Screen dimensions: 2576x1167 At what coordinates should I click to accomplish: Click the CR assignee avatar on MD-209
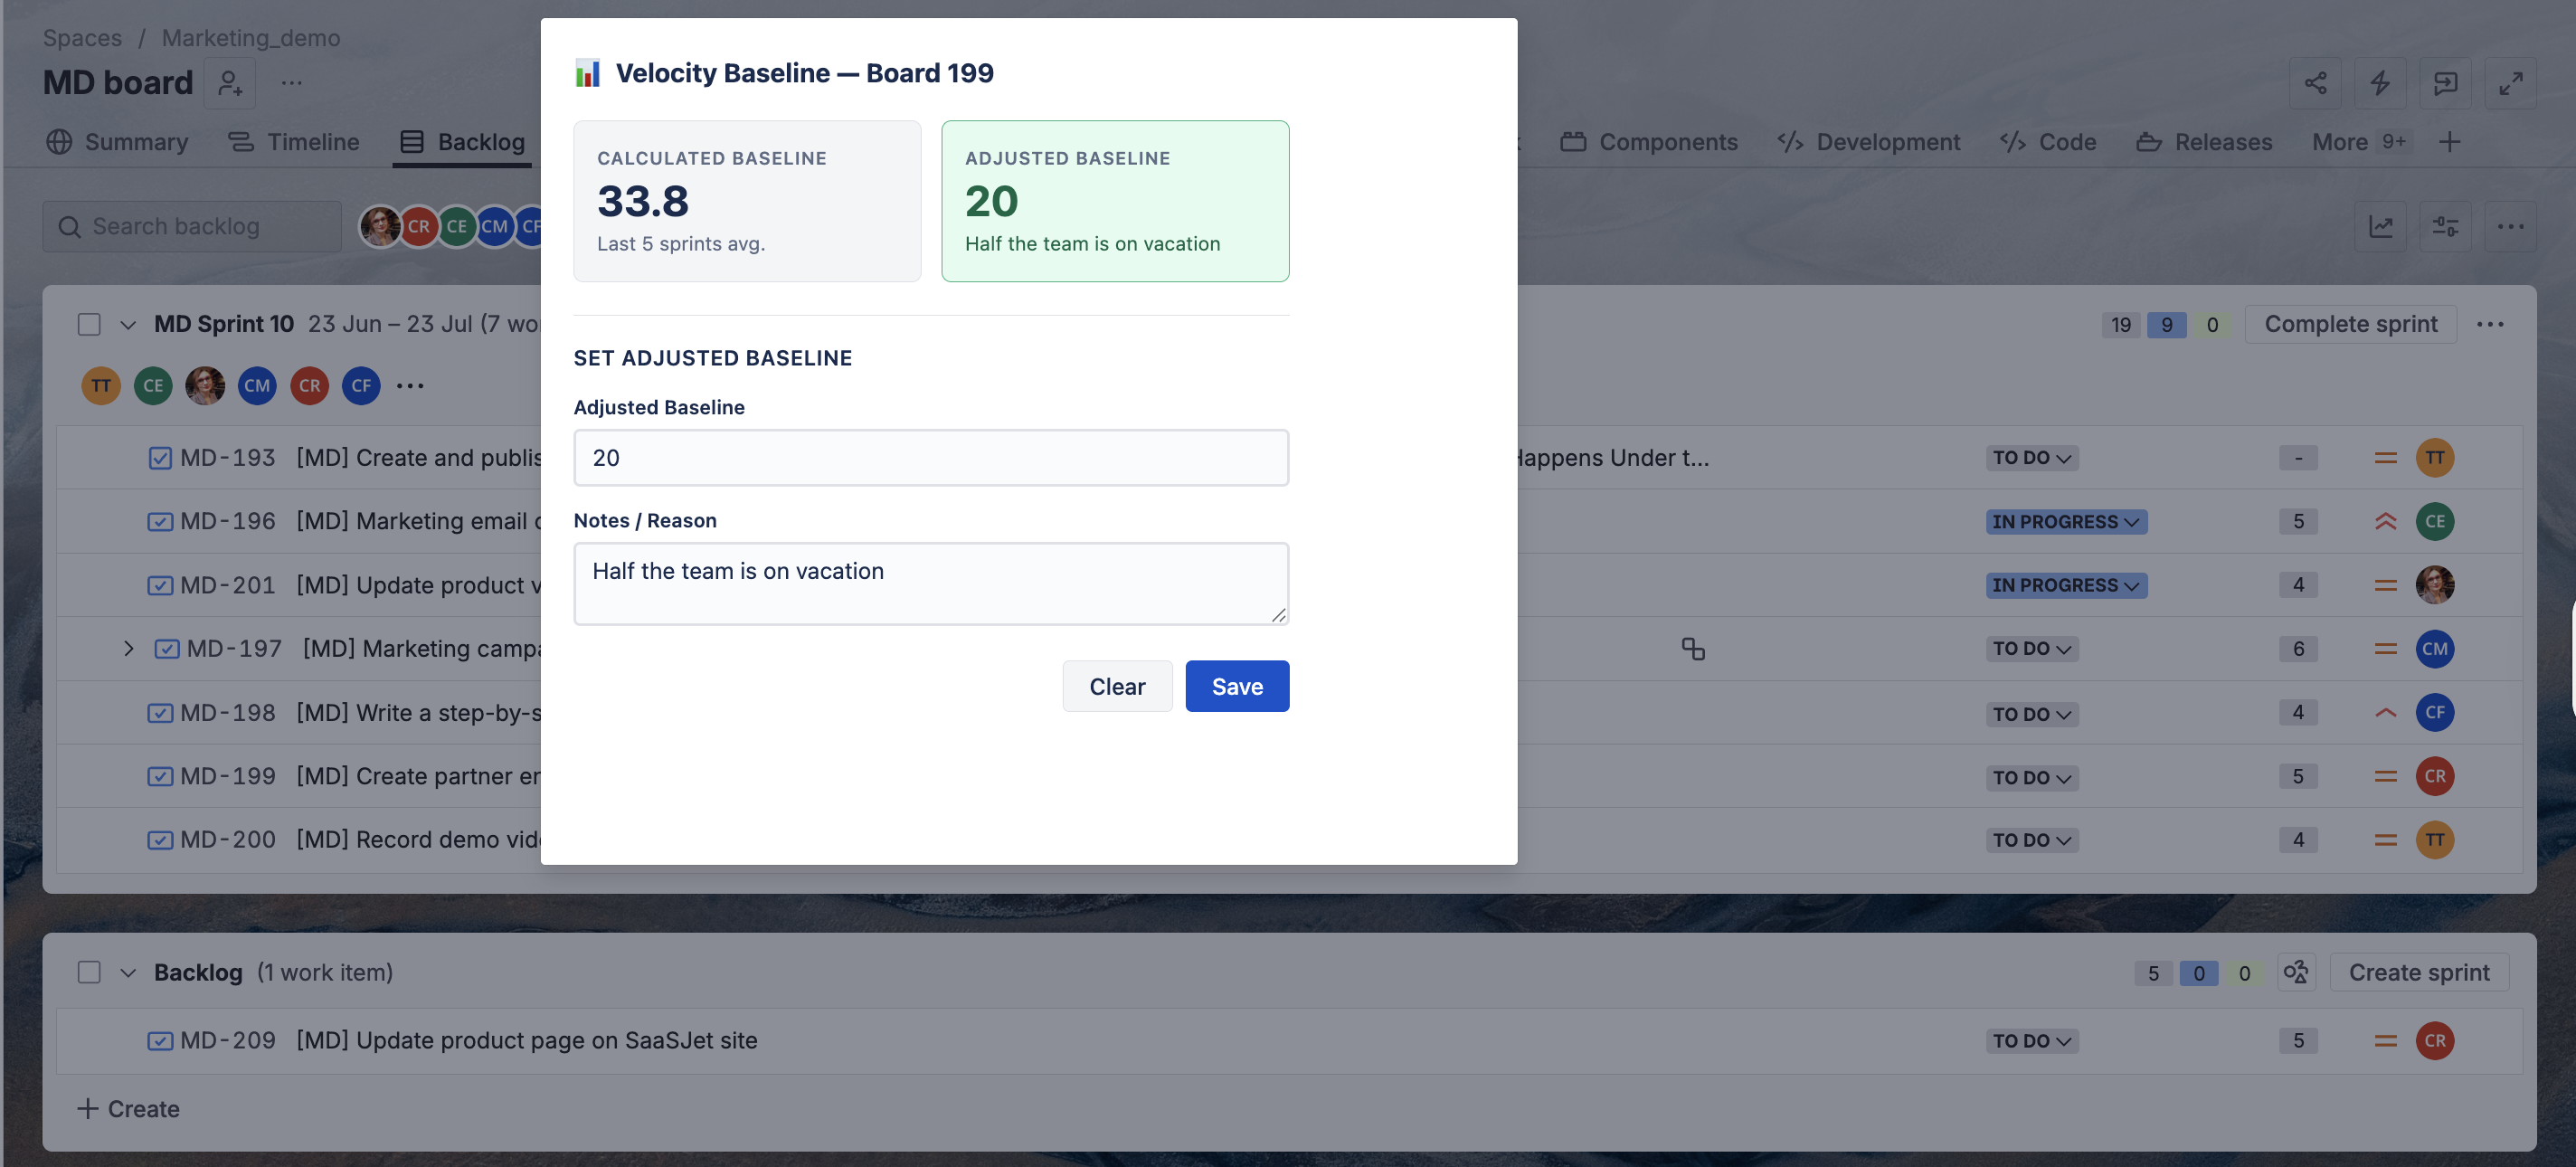2435,1041
